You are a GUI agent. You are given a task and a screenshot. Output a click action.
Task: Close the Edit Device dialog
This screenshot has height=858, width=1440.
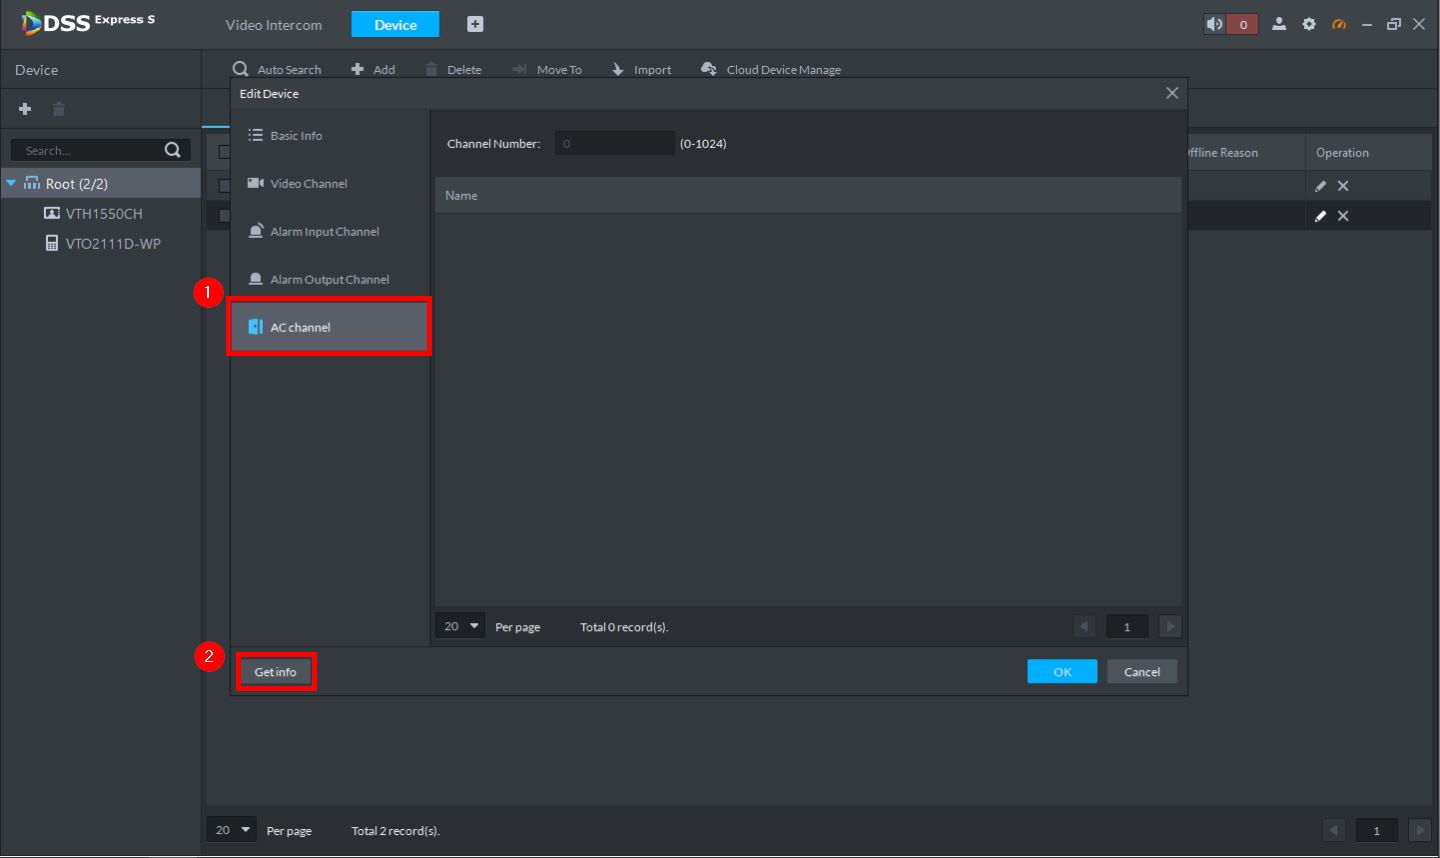coord(1172,93)
